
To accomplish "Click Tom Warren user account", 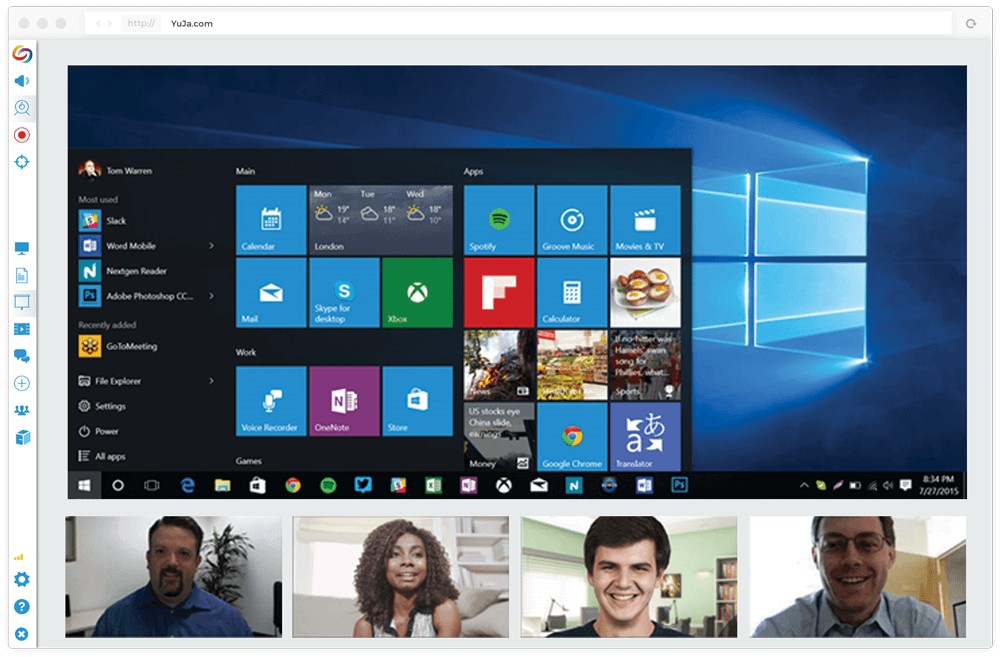I will pos(116,170).
